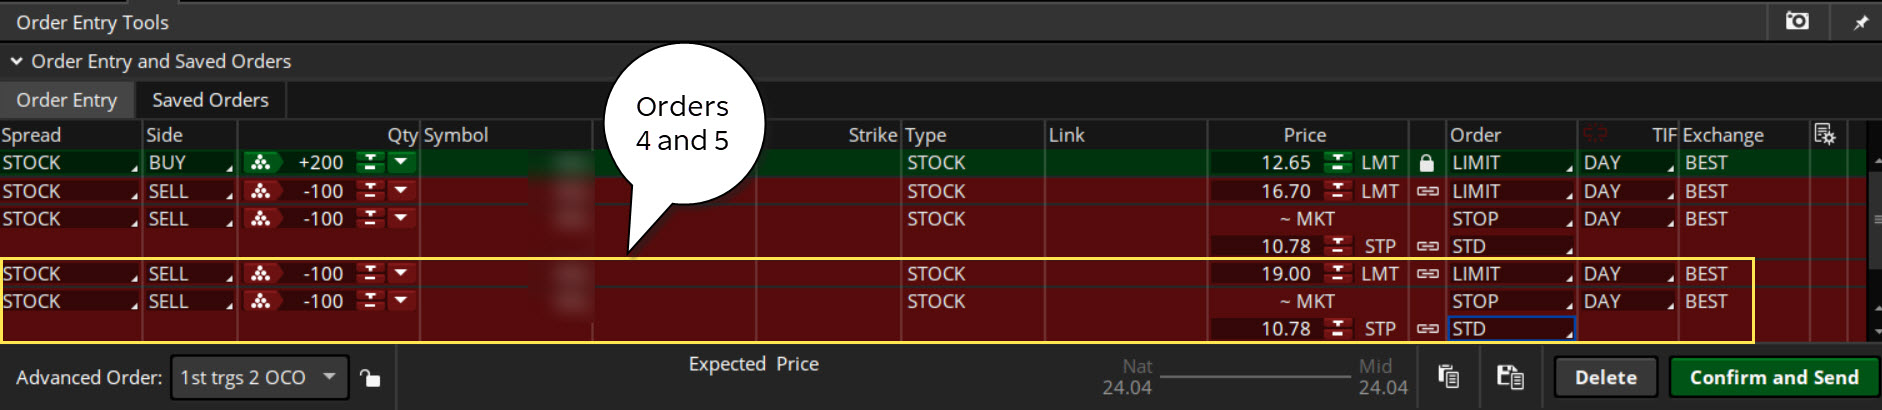This screenshot has height=410, width=1882.
Task: Open the STOCK spread dropdown on the BUY row
Action: coord(70,162)
